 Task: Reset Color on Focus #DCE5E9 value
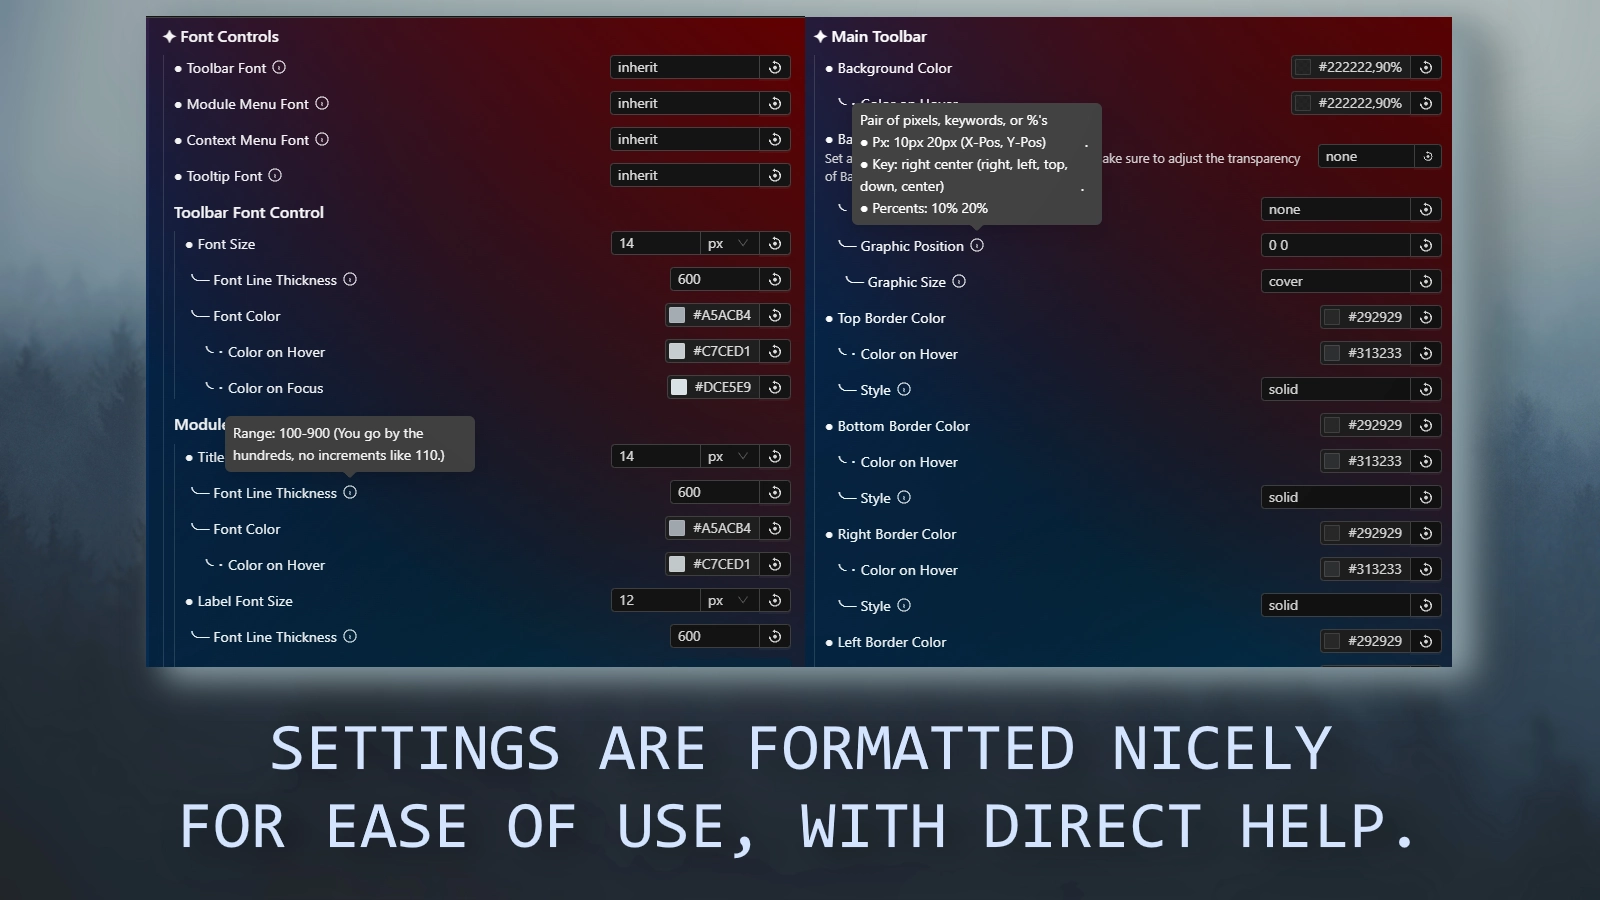pos(775,388)
